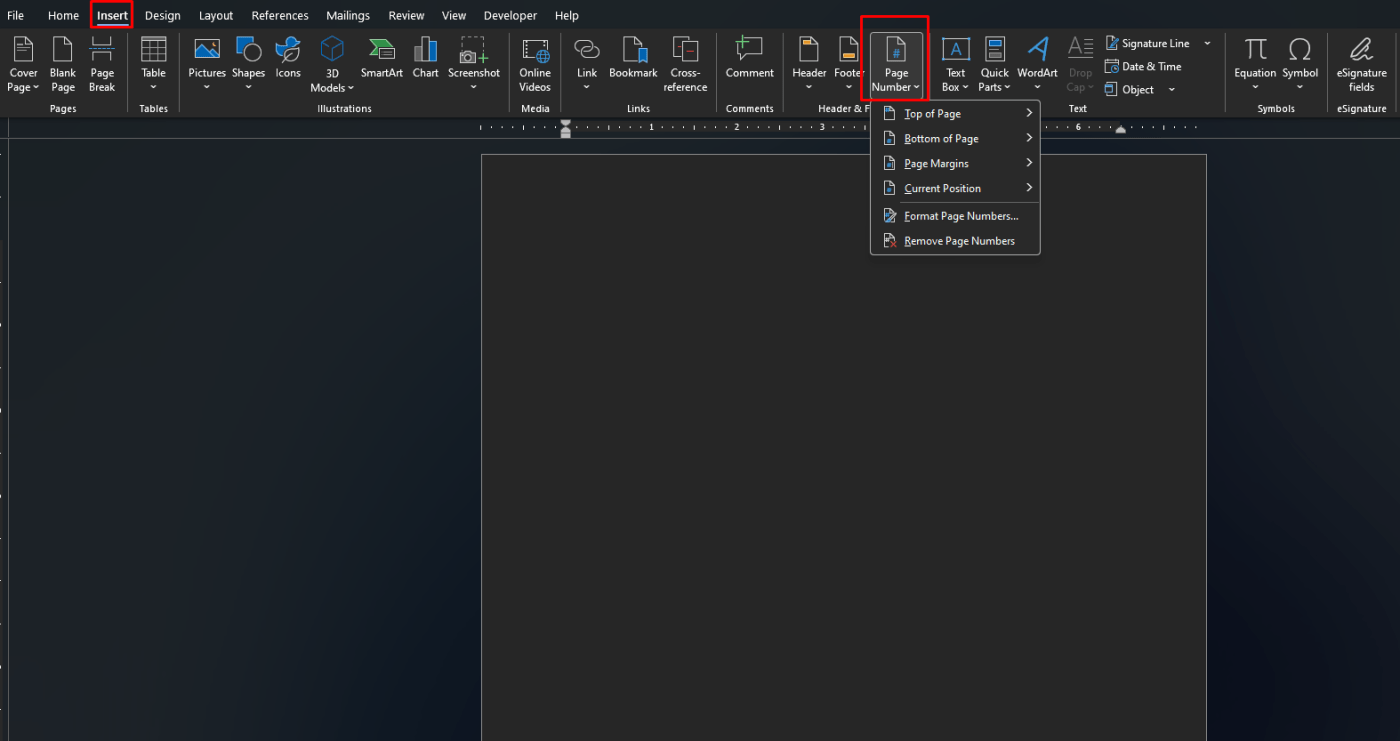Insert Online Videos
This screenshot has width=1400, height=741.
535,66
